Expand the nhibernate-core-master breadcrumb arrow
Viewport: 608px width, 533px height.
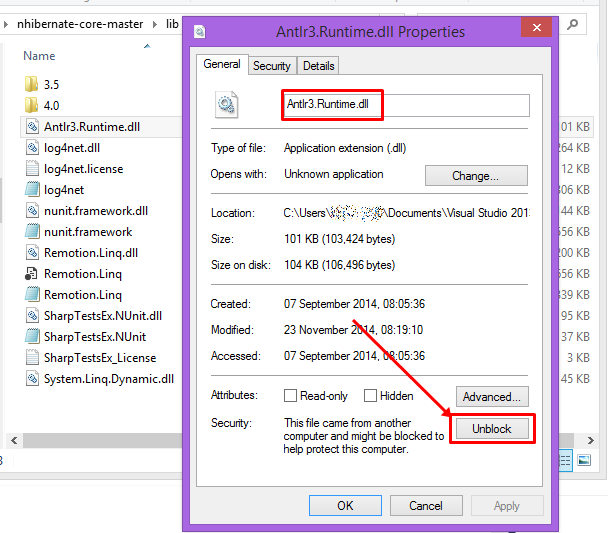coord(155,24)
